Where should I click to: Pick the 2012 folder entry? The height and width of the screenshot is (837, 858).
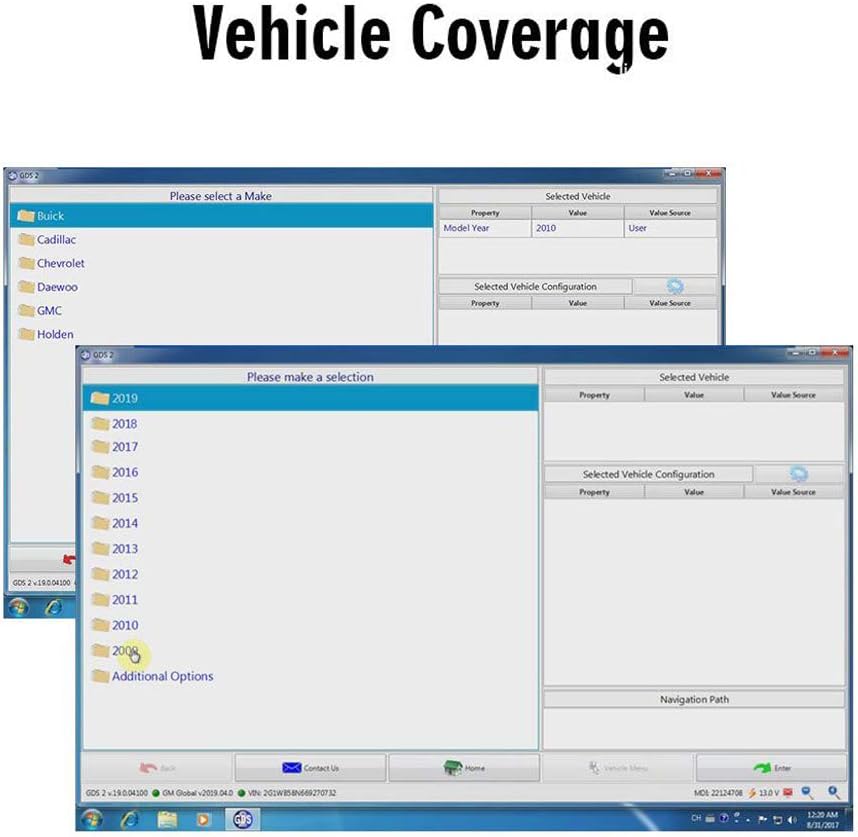[310, 574]
